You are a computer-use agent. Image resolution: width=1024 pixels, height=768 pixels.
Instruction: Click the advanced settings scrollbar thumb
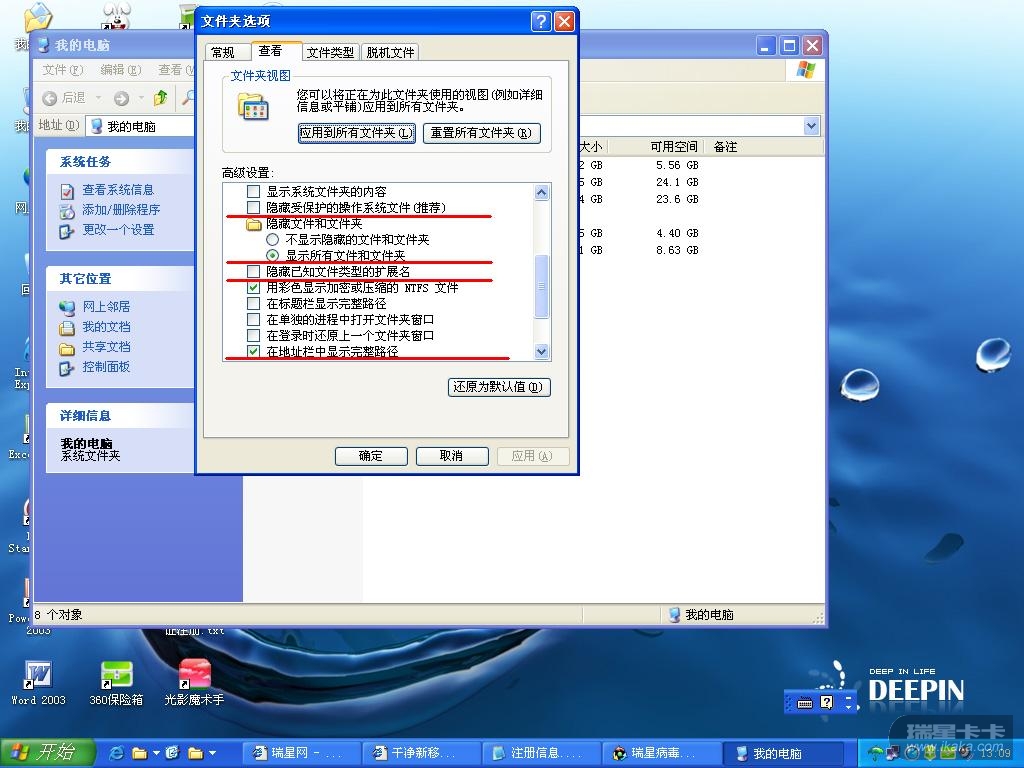click(x=541, y=286)
